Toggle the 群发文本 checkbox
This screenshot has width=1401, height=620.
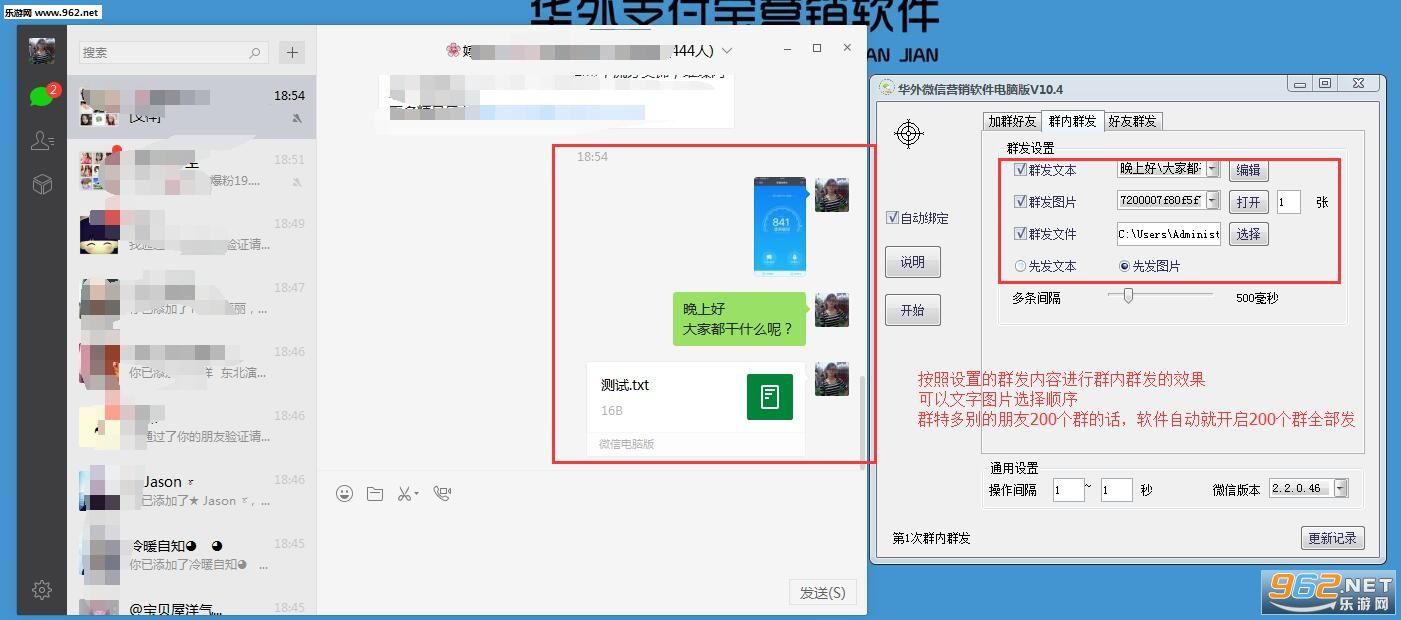(x=1021, y=170)
